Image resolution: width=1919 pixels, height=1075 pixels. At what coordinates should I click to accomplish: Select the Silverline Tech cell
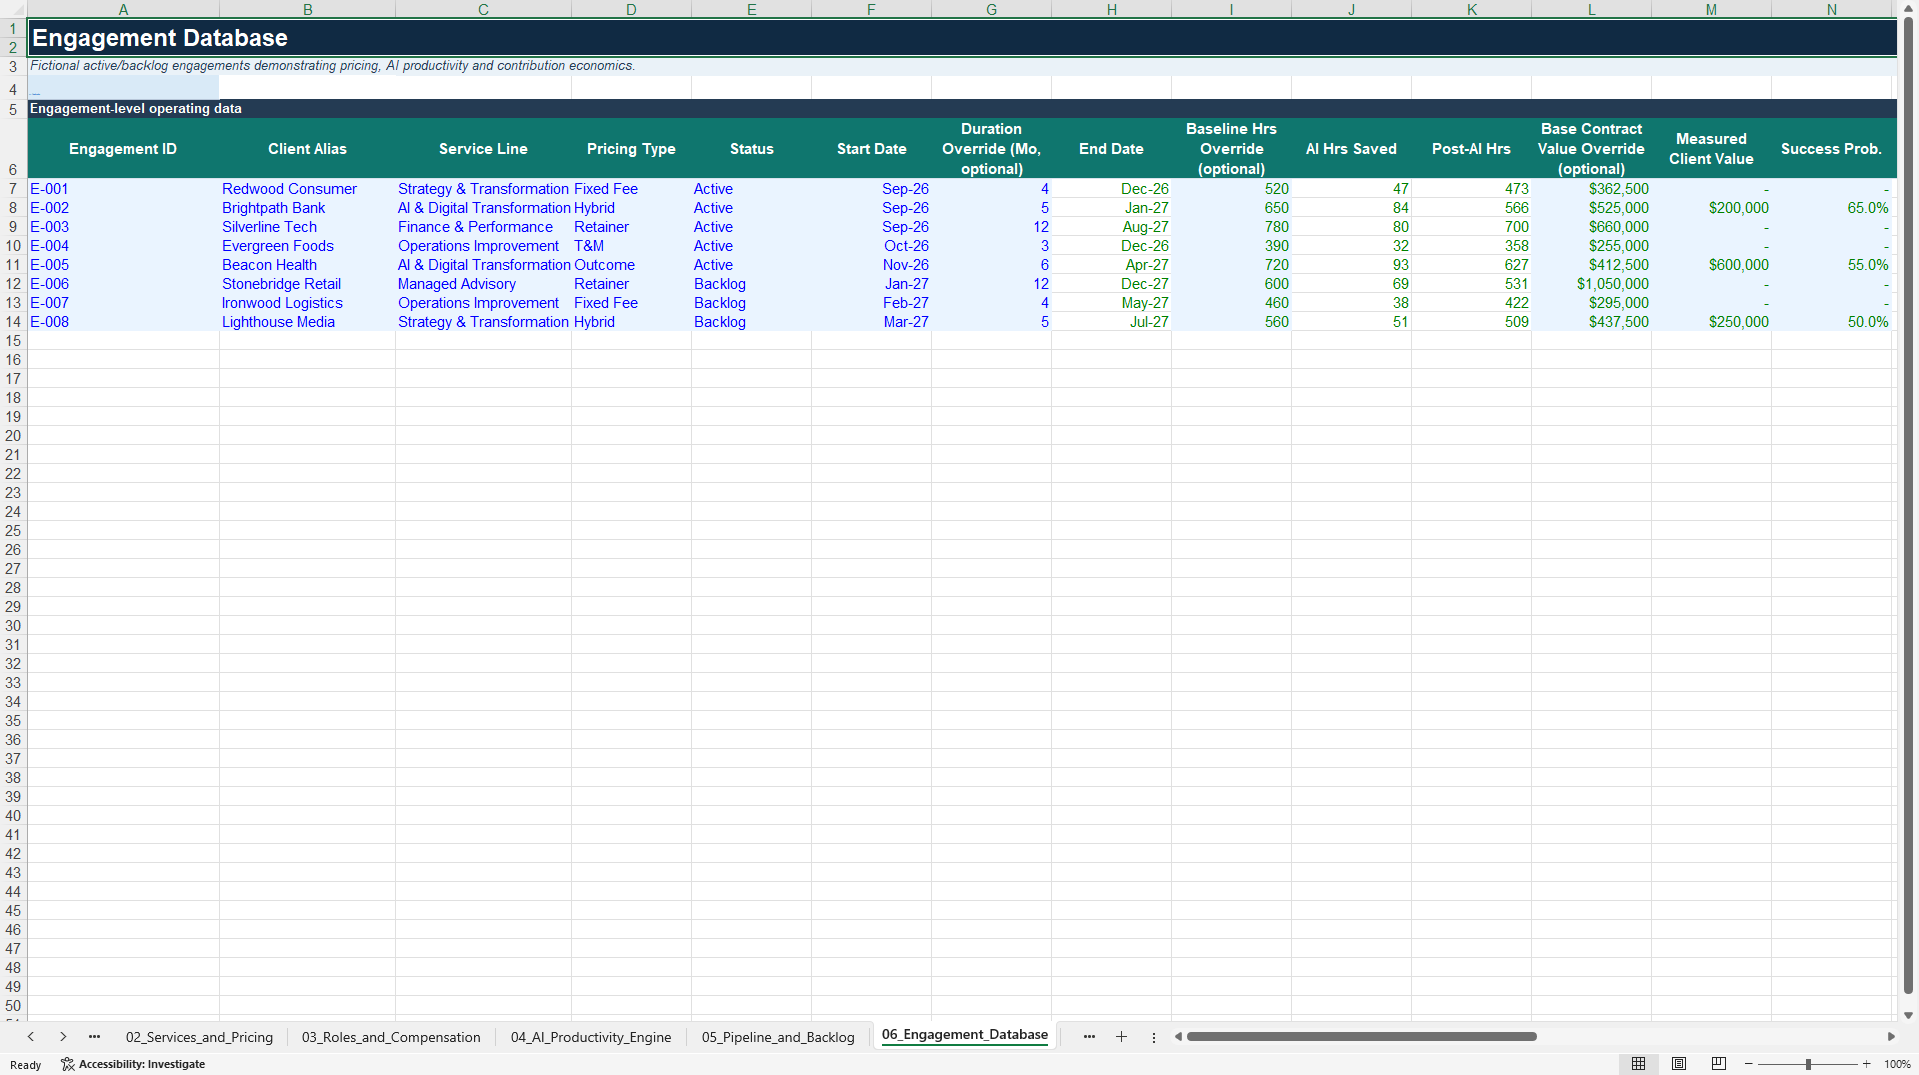pos(307,227)
